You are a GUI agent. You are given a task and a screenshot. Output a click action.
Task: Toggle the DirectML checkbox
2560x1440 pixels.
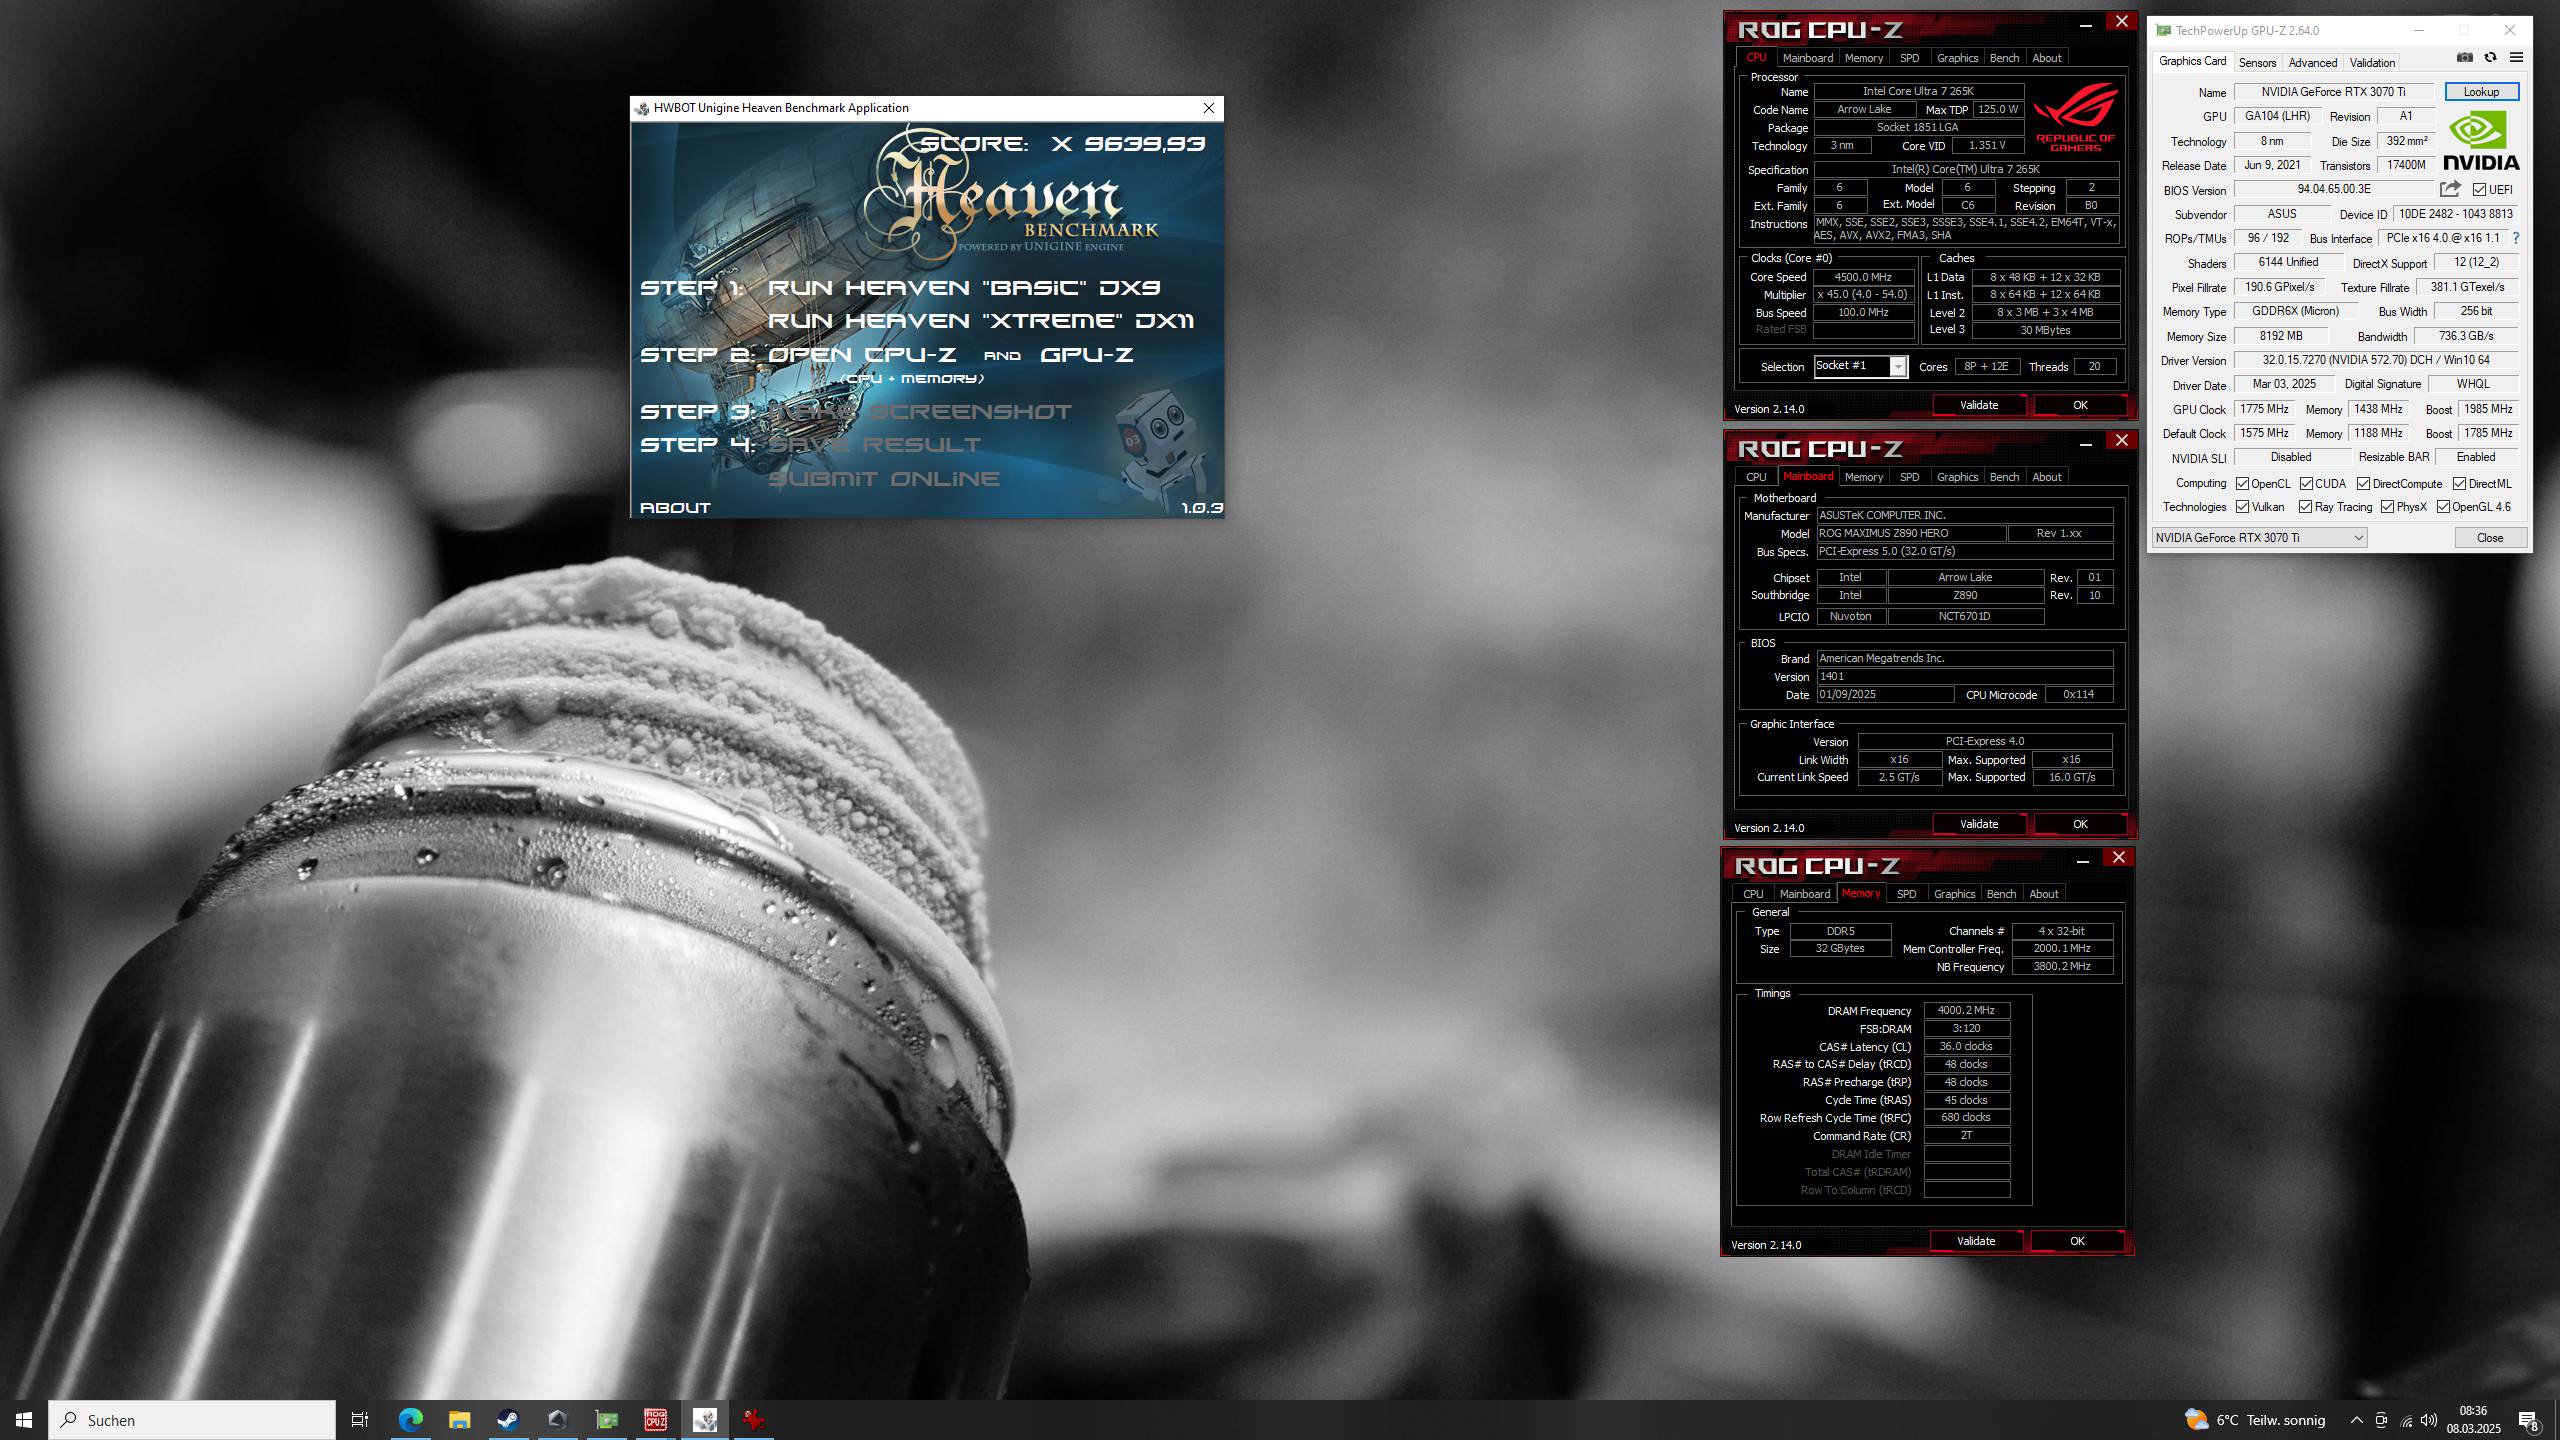click(x=2459, y=483)
